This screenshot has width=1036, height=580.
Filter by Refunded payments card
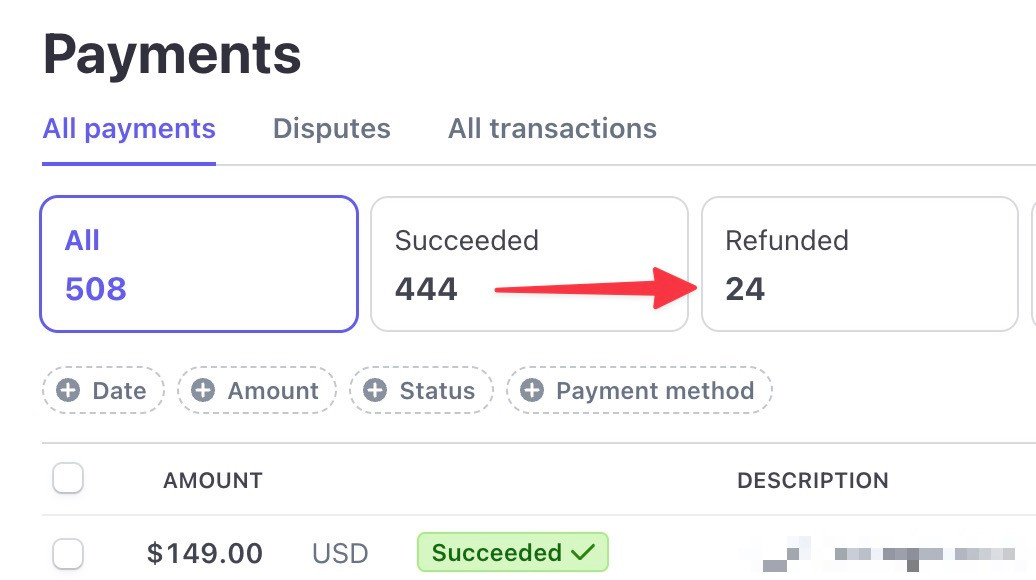pyautogui.click(x=860, y=264)
